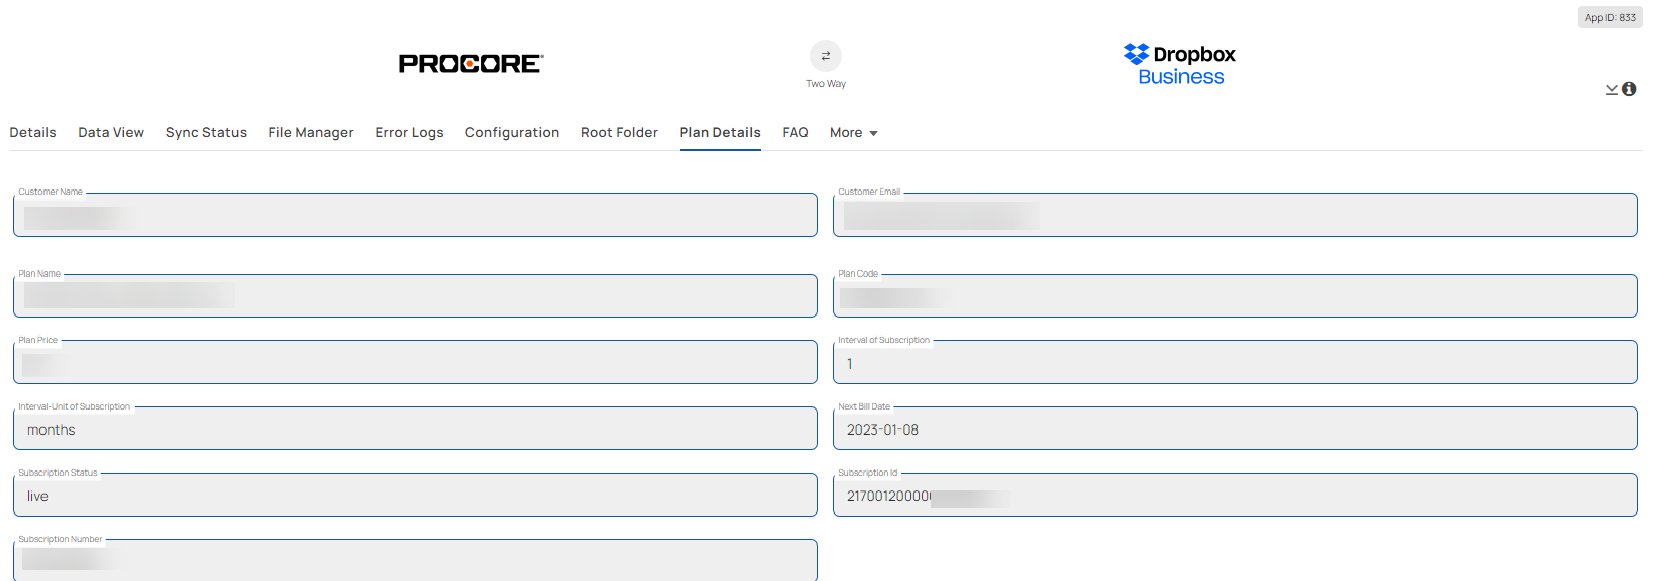Click the Customer Name field

tap(415, 215)
